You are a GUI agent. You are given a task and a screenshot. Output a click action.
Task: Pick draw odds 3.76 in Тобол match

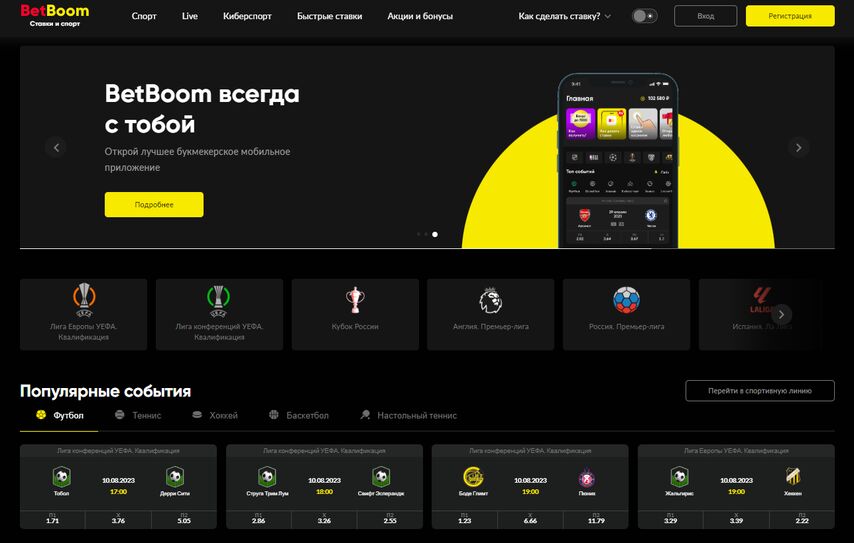tap(118, 519)
